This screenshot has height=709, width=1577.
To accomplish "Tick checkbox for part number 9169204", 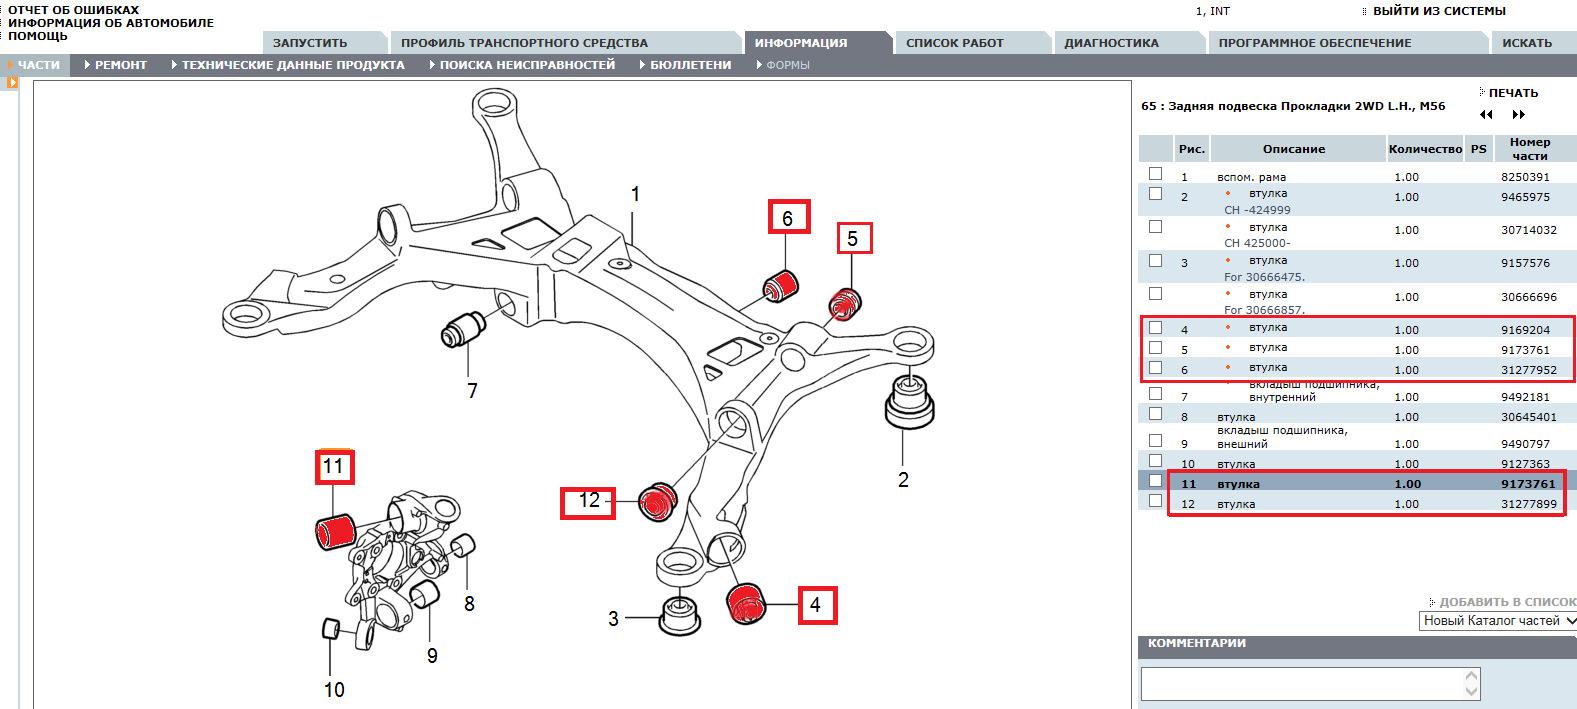I will point(1156,328).
